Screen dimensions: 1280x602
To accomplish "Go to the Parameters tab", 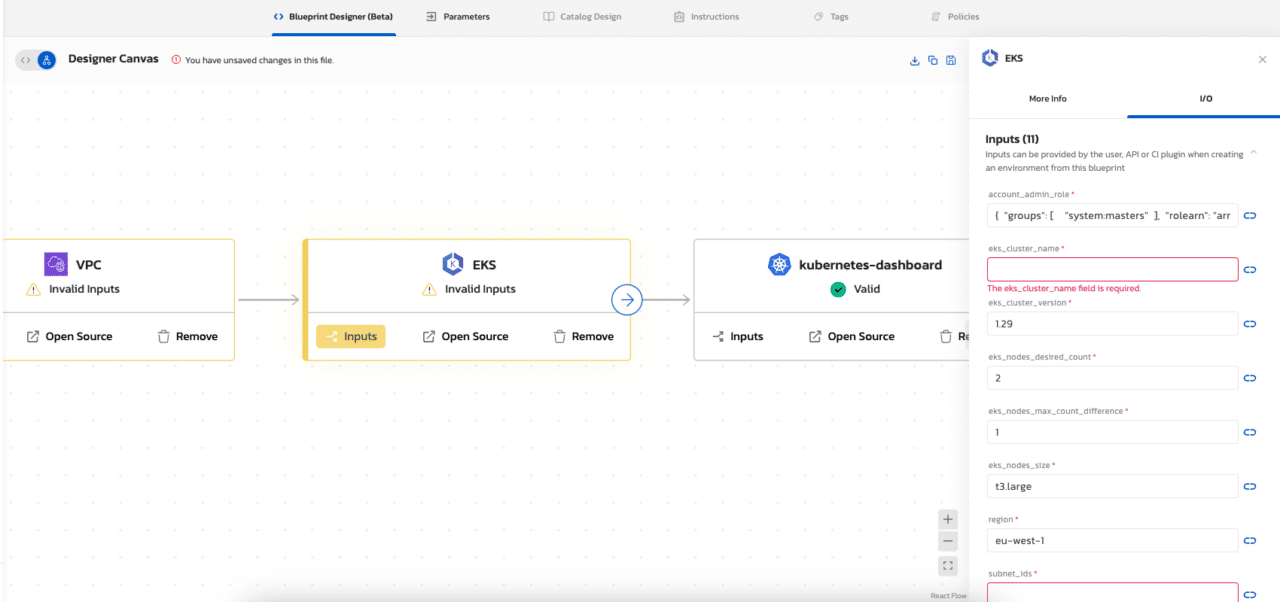I will click(x=458, y=17).
